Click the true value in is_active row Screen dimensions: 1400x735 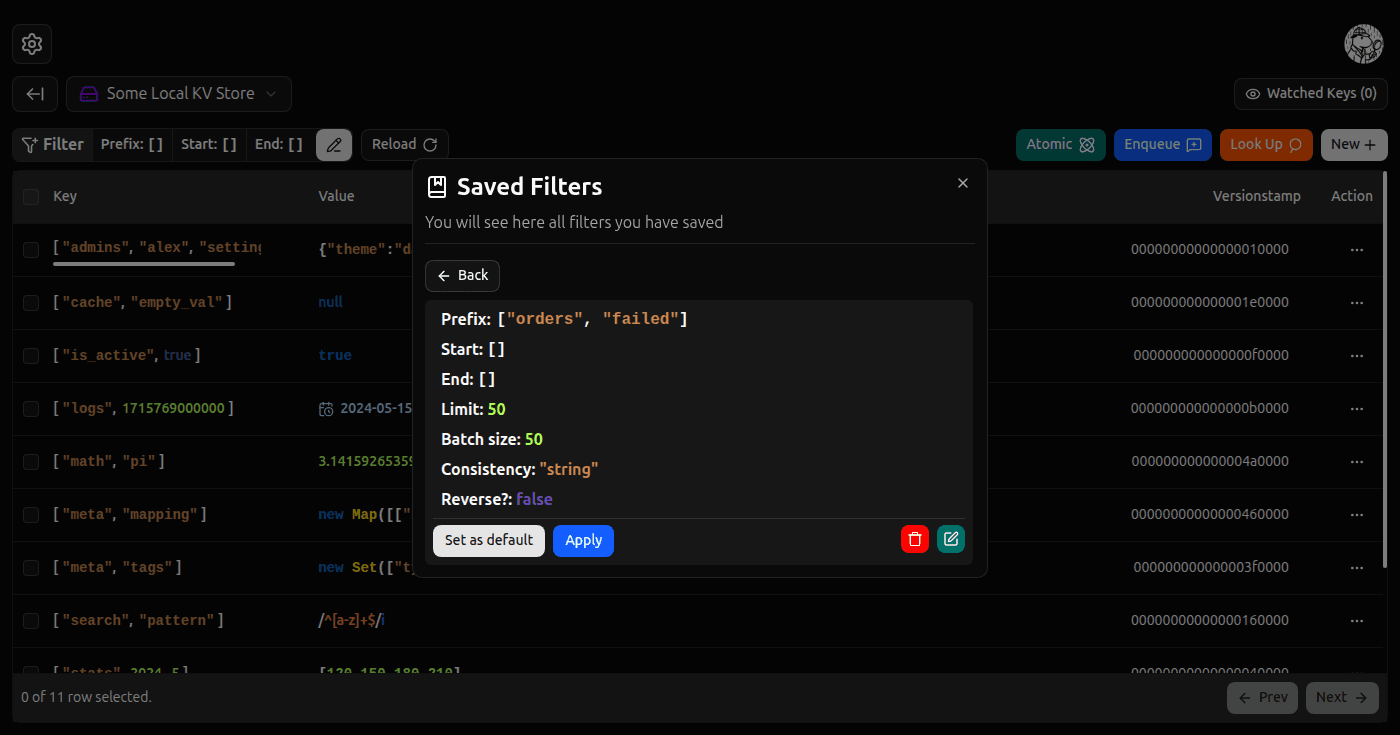(335, 356)
